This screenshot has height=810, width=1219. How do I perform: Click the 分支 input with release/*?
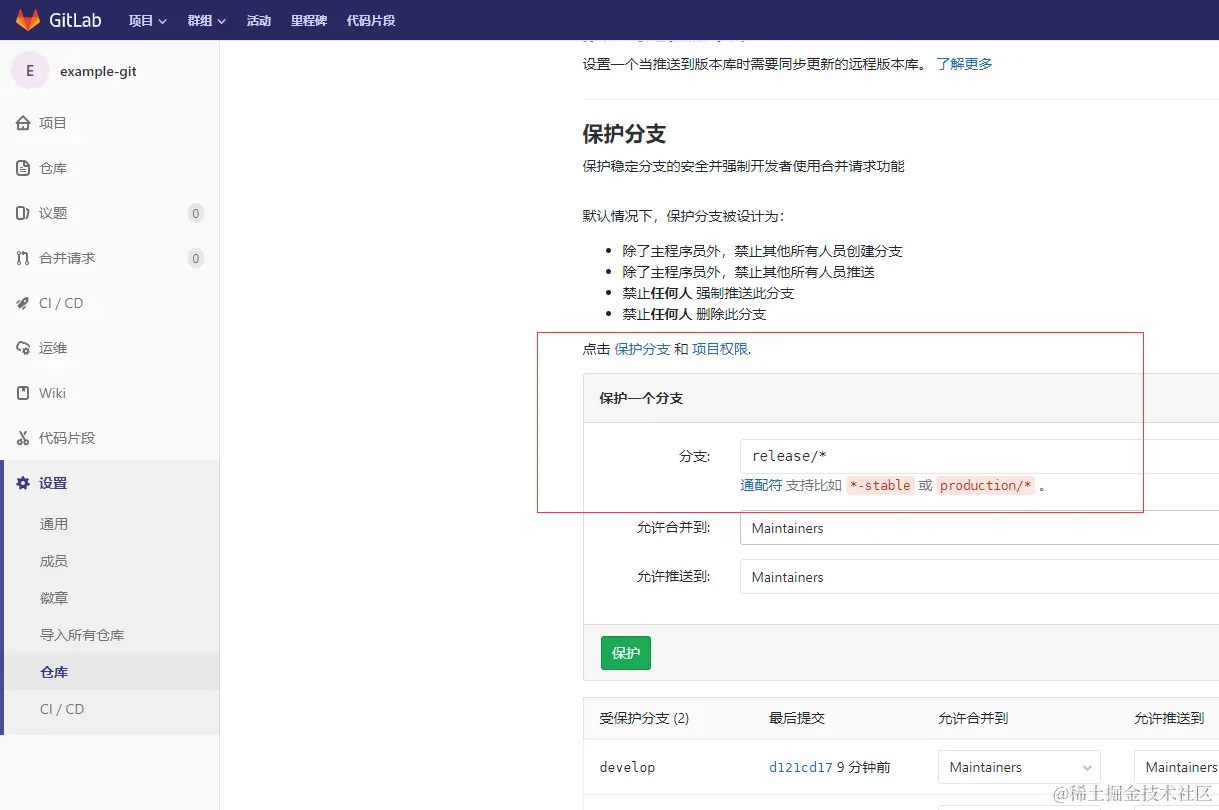pos(979,456)
